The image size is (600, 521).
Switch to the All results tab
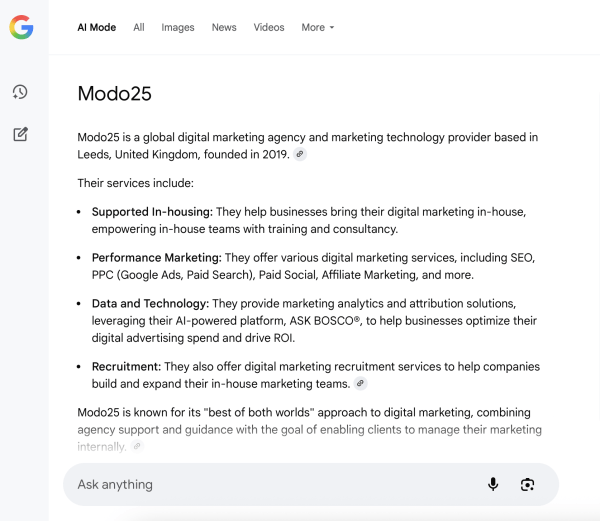[139, 28]
